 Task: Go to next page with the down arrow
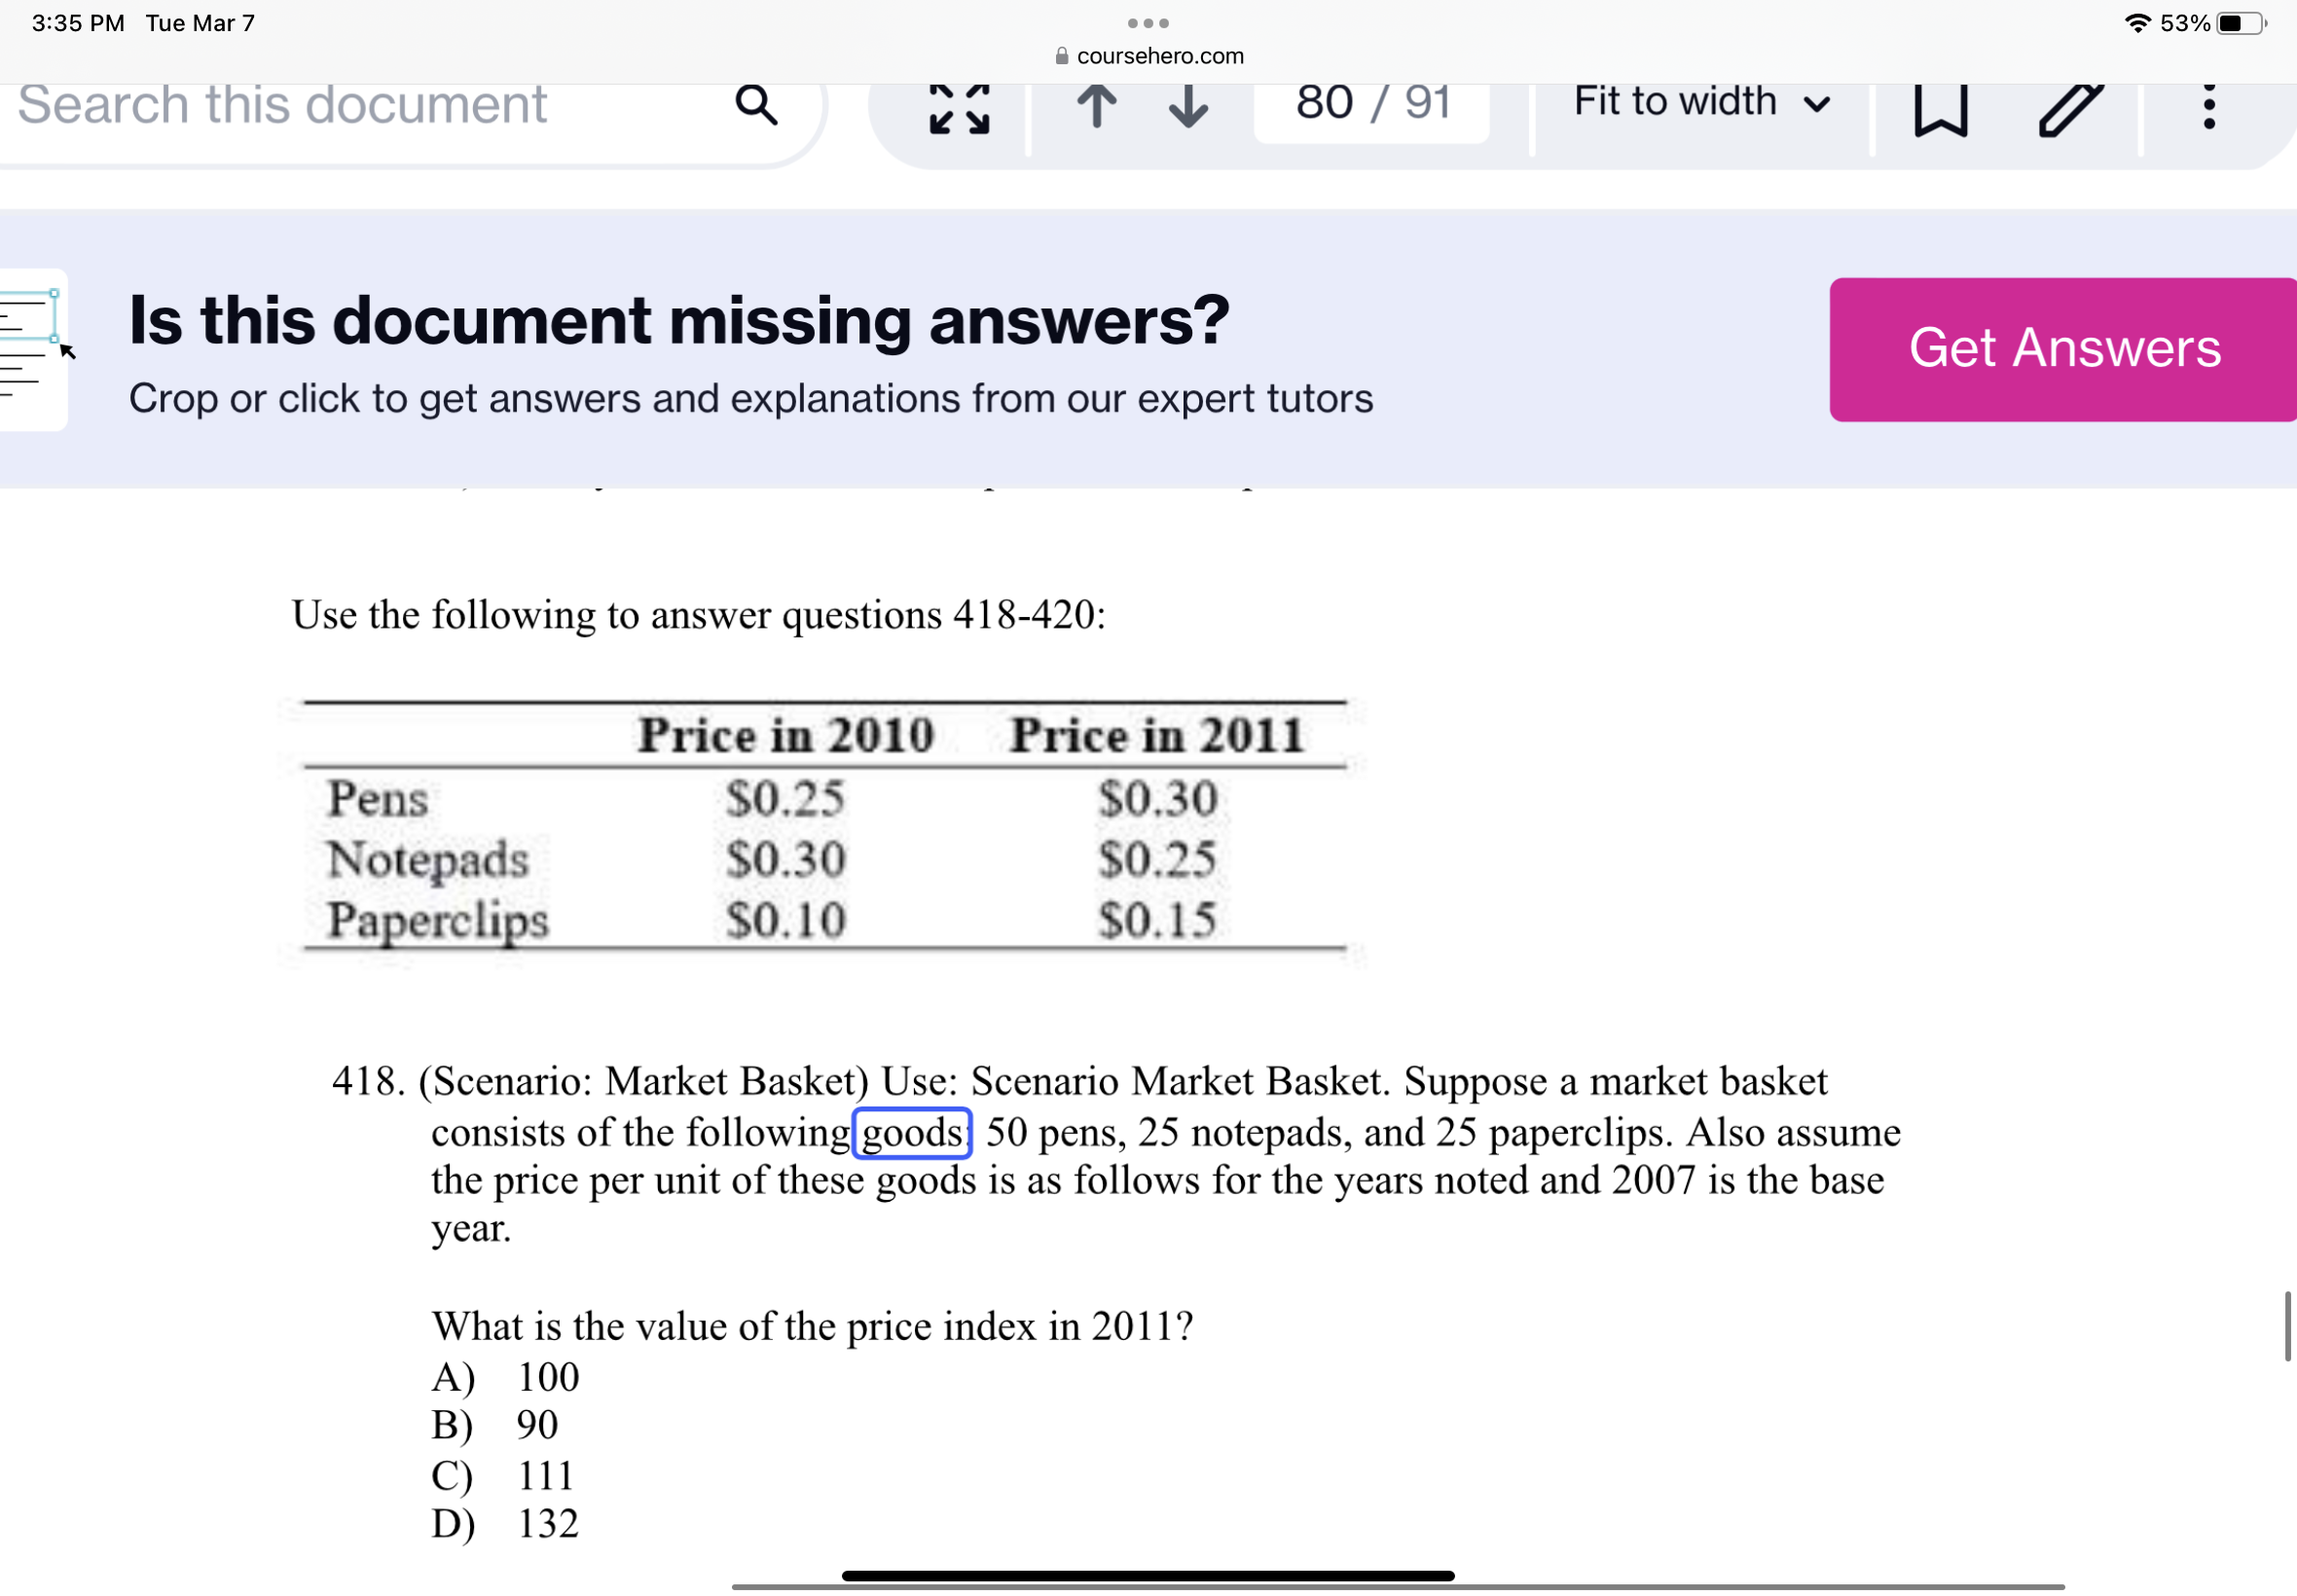[x=1187, y=108]
